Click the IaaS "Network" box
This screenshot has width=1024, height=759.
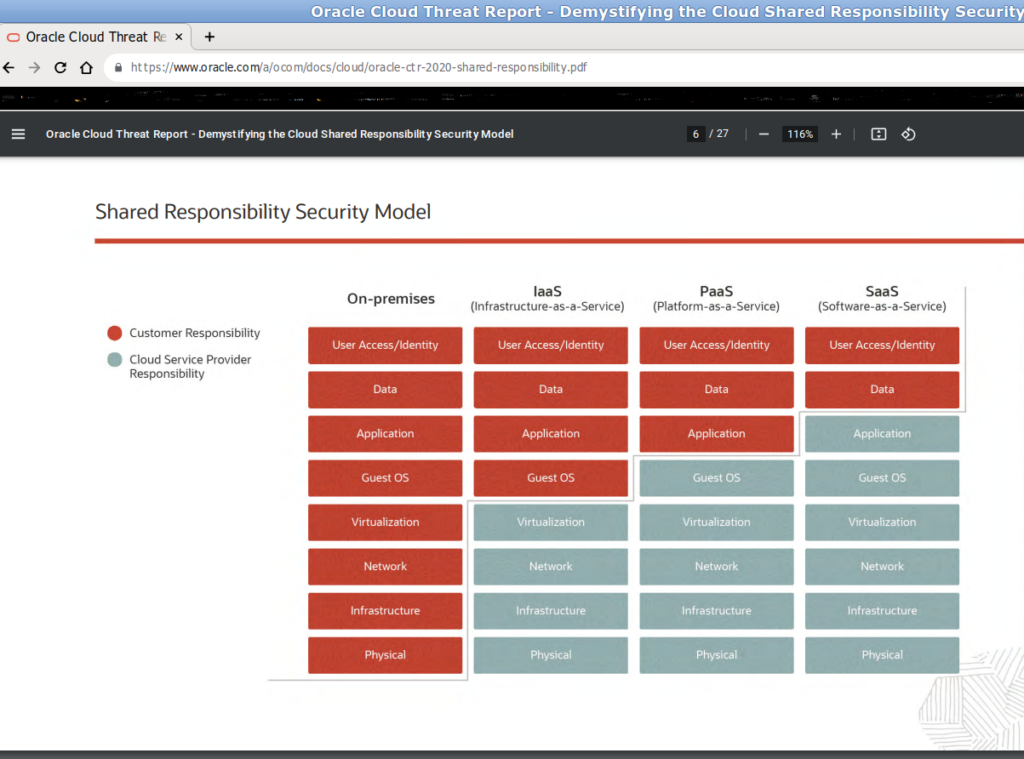[551, 567]
